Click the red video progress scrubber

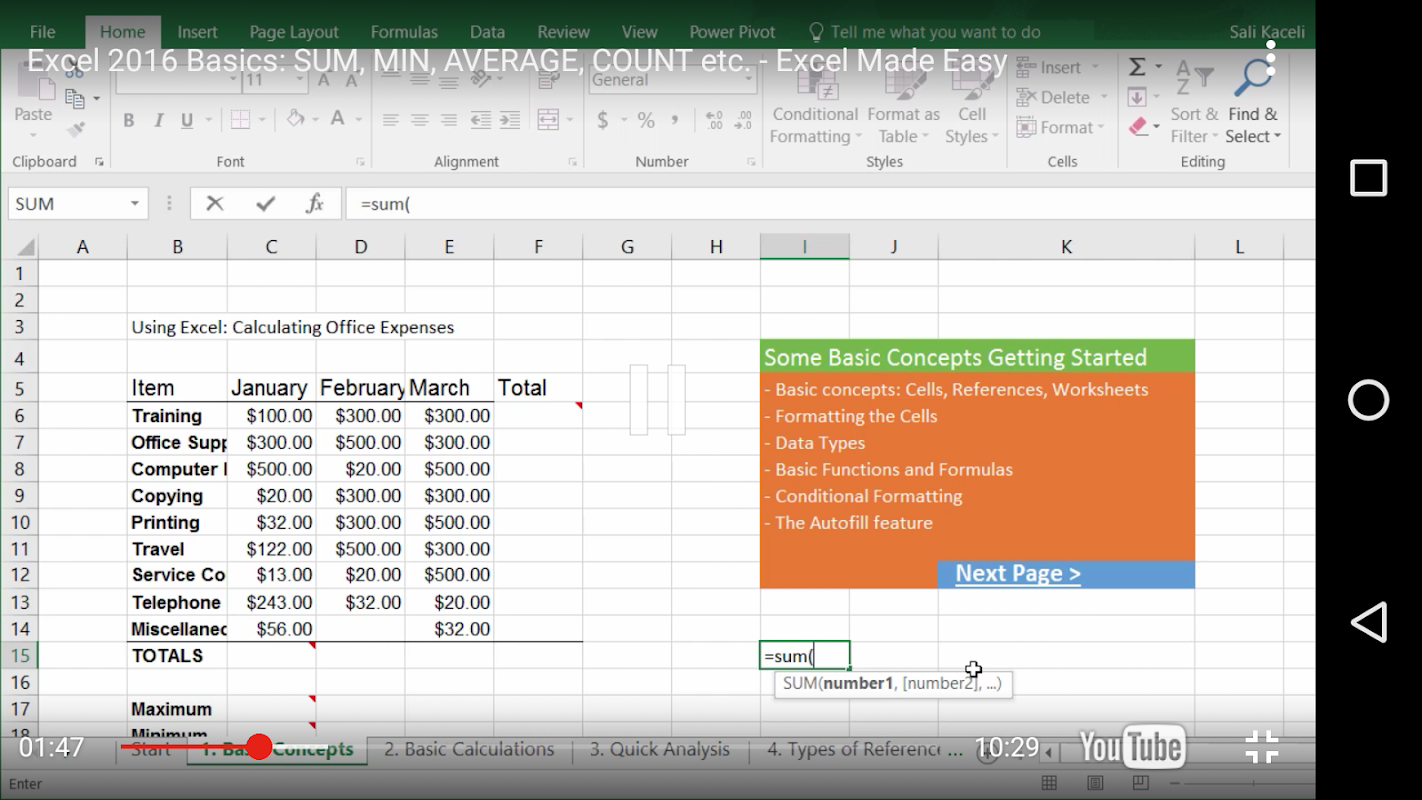[x=259, y=747]
